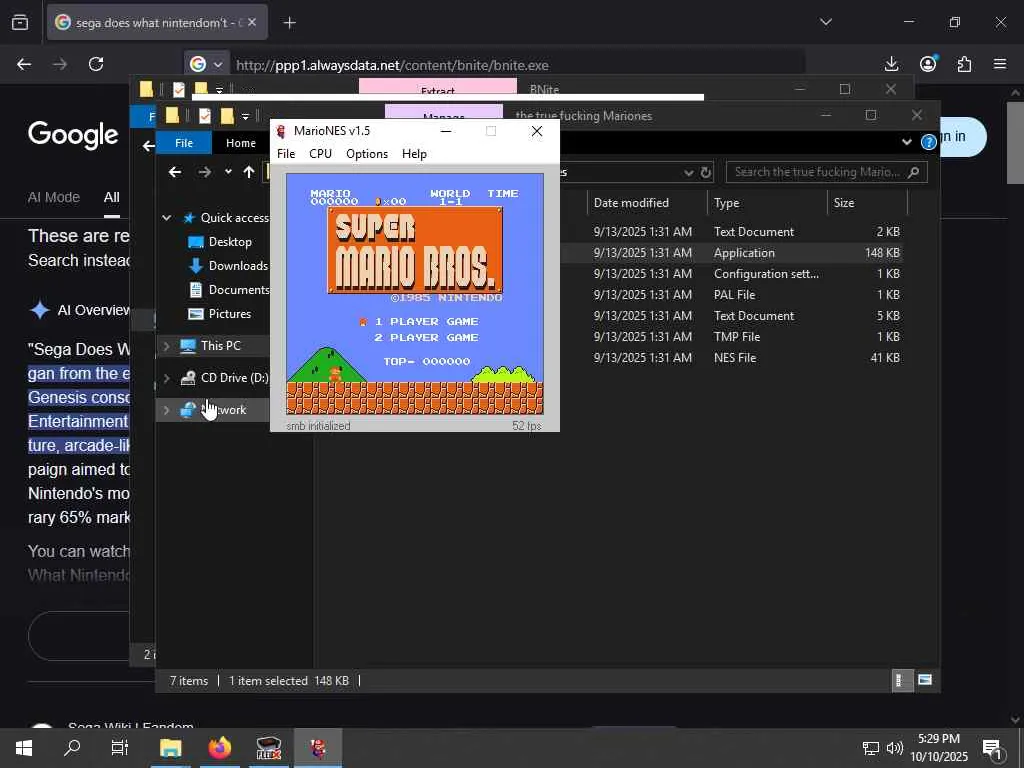Image resolution: width=1024 pixels, height=768 pixels.
Task: Open the CPU menu in MarioNES
Action: pos(320,153)
